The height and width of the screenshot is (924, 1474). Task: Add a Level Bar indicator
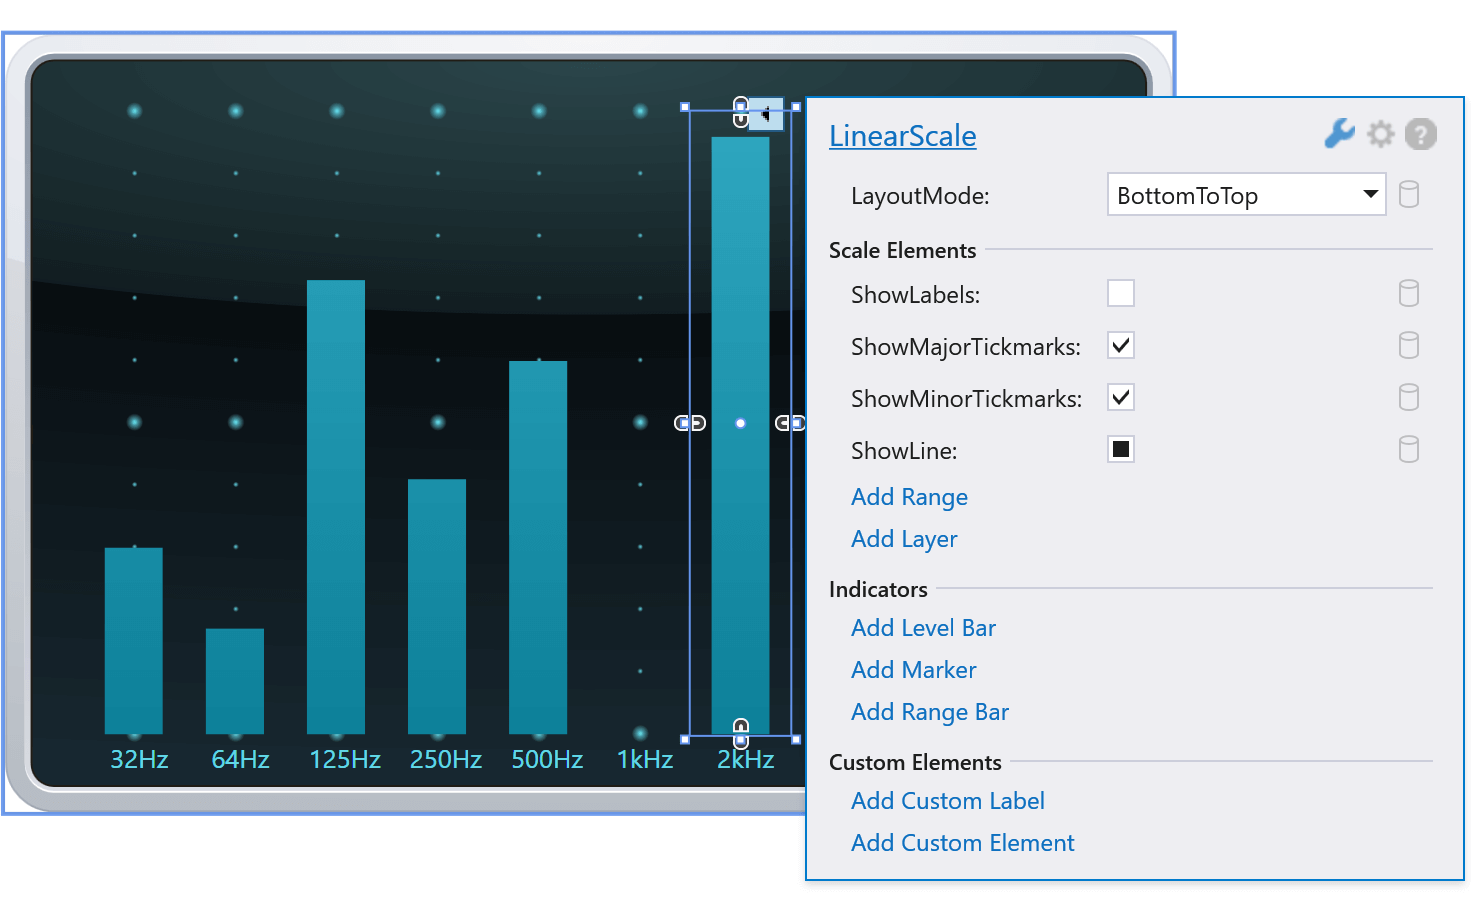(x=922, y=628)
